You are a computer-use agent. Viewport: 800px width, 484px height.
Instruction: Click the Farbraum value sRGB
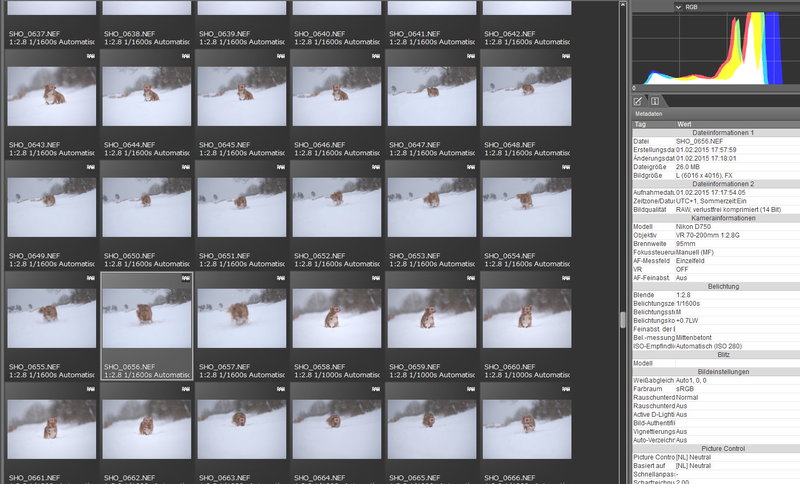point(685,389)
